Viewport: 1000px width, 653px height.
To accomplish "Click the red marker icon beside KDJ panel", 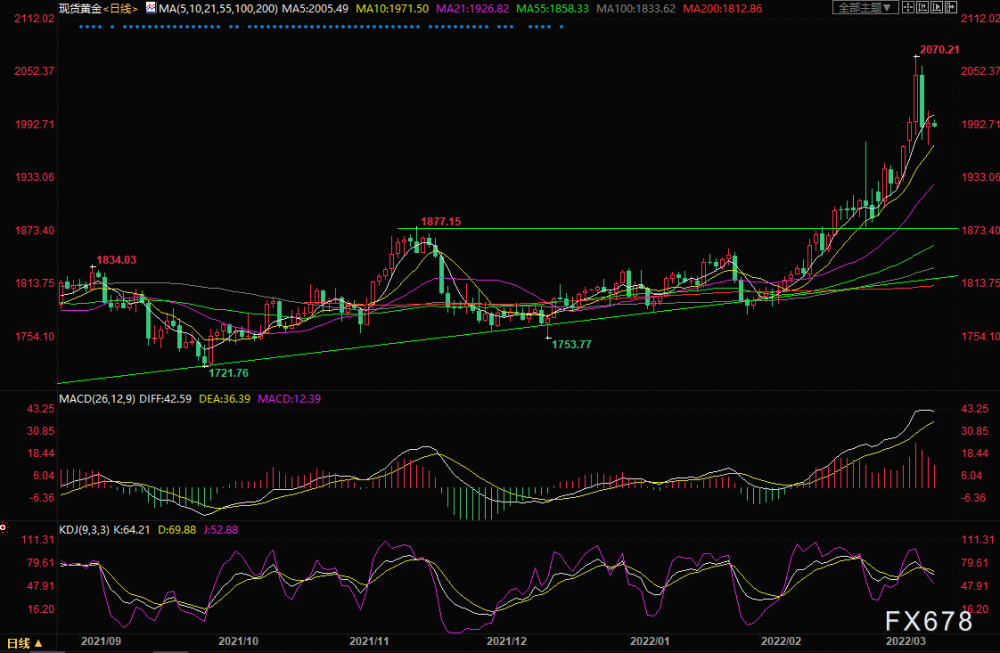I will (x=3, y=527).
